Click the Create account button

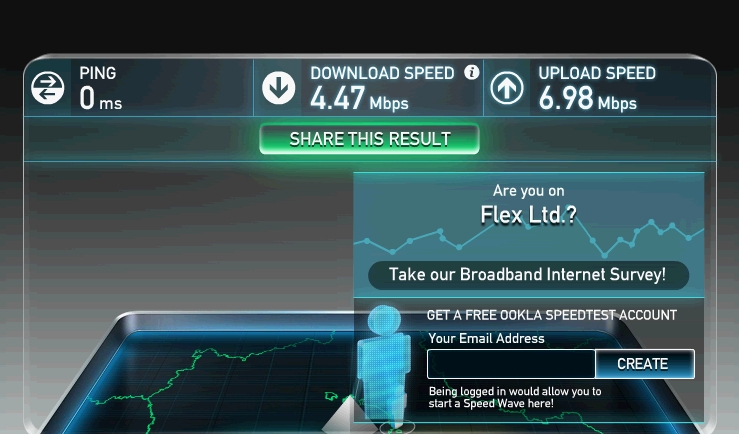click(644, 364)
